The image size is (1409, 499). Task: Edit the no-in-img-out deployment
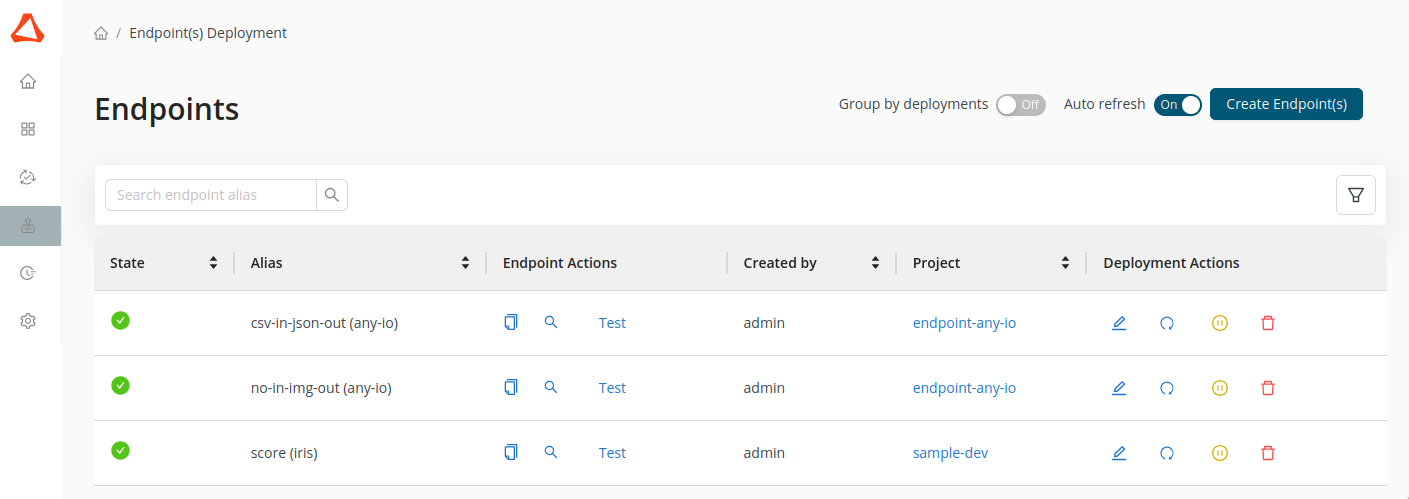(x=1119, y=388)
